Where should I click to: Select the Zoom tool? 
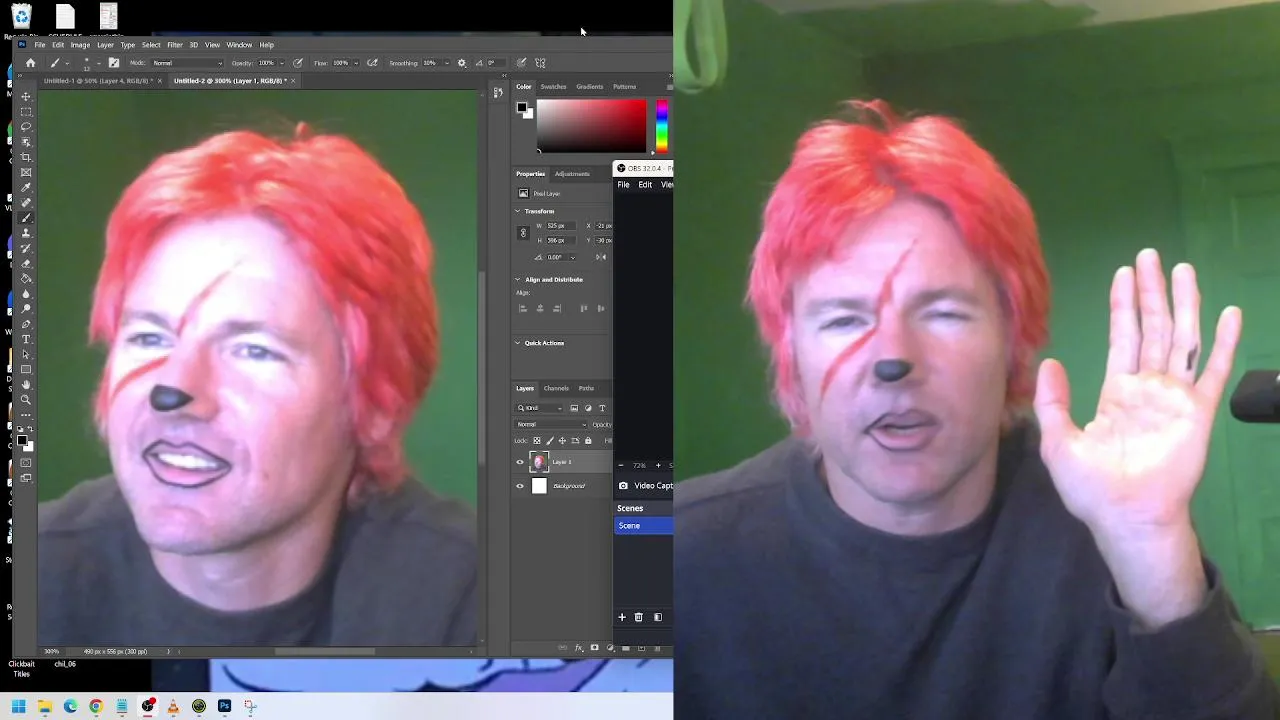26,399
